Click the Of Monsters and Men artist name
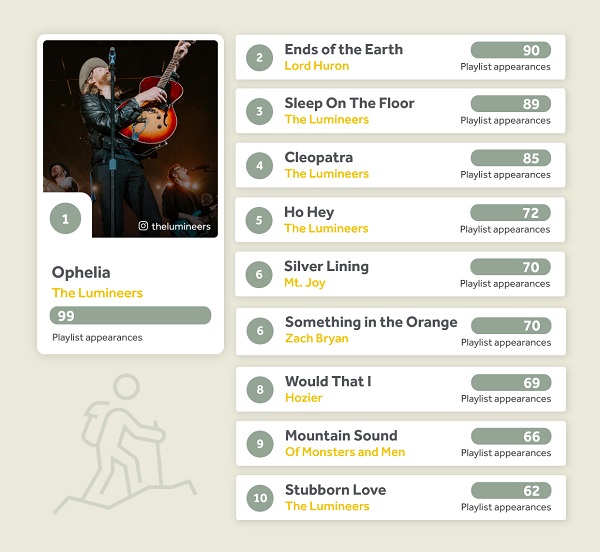Viewport: 600px width, 552px height. click(x=345, y=452)
